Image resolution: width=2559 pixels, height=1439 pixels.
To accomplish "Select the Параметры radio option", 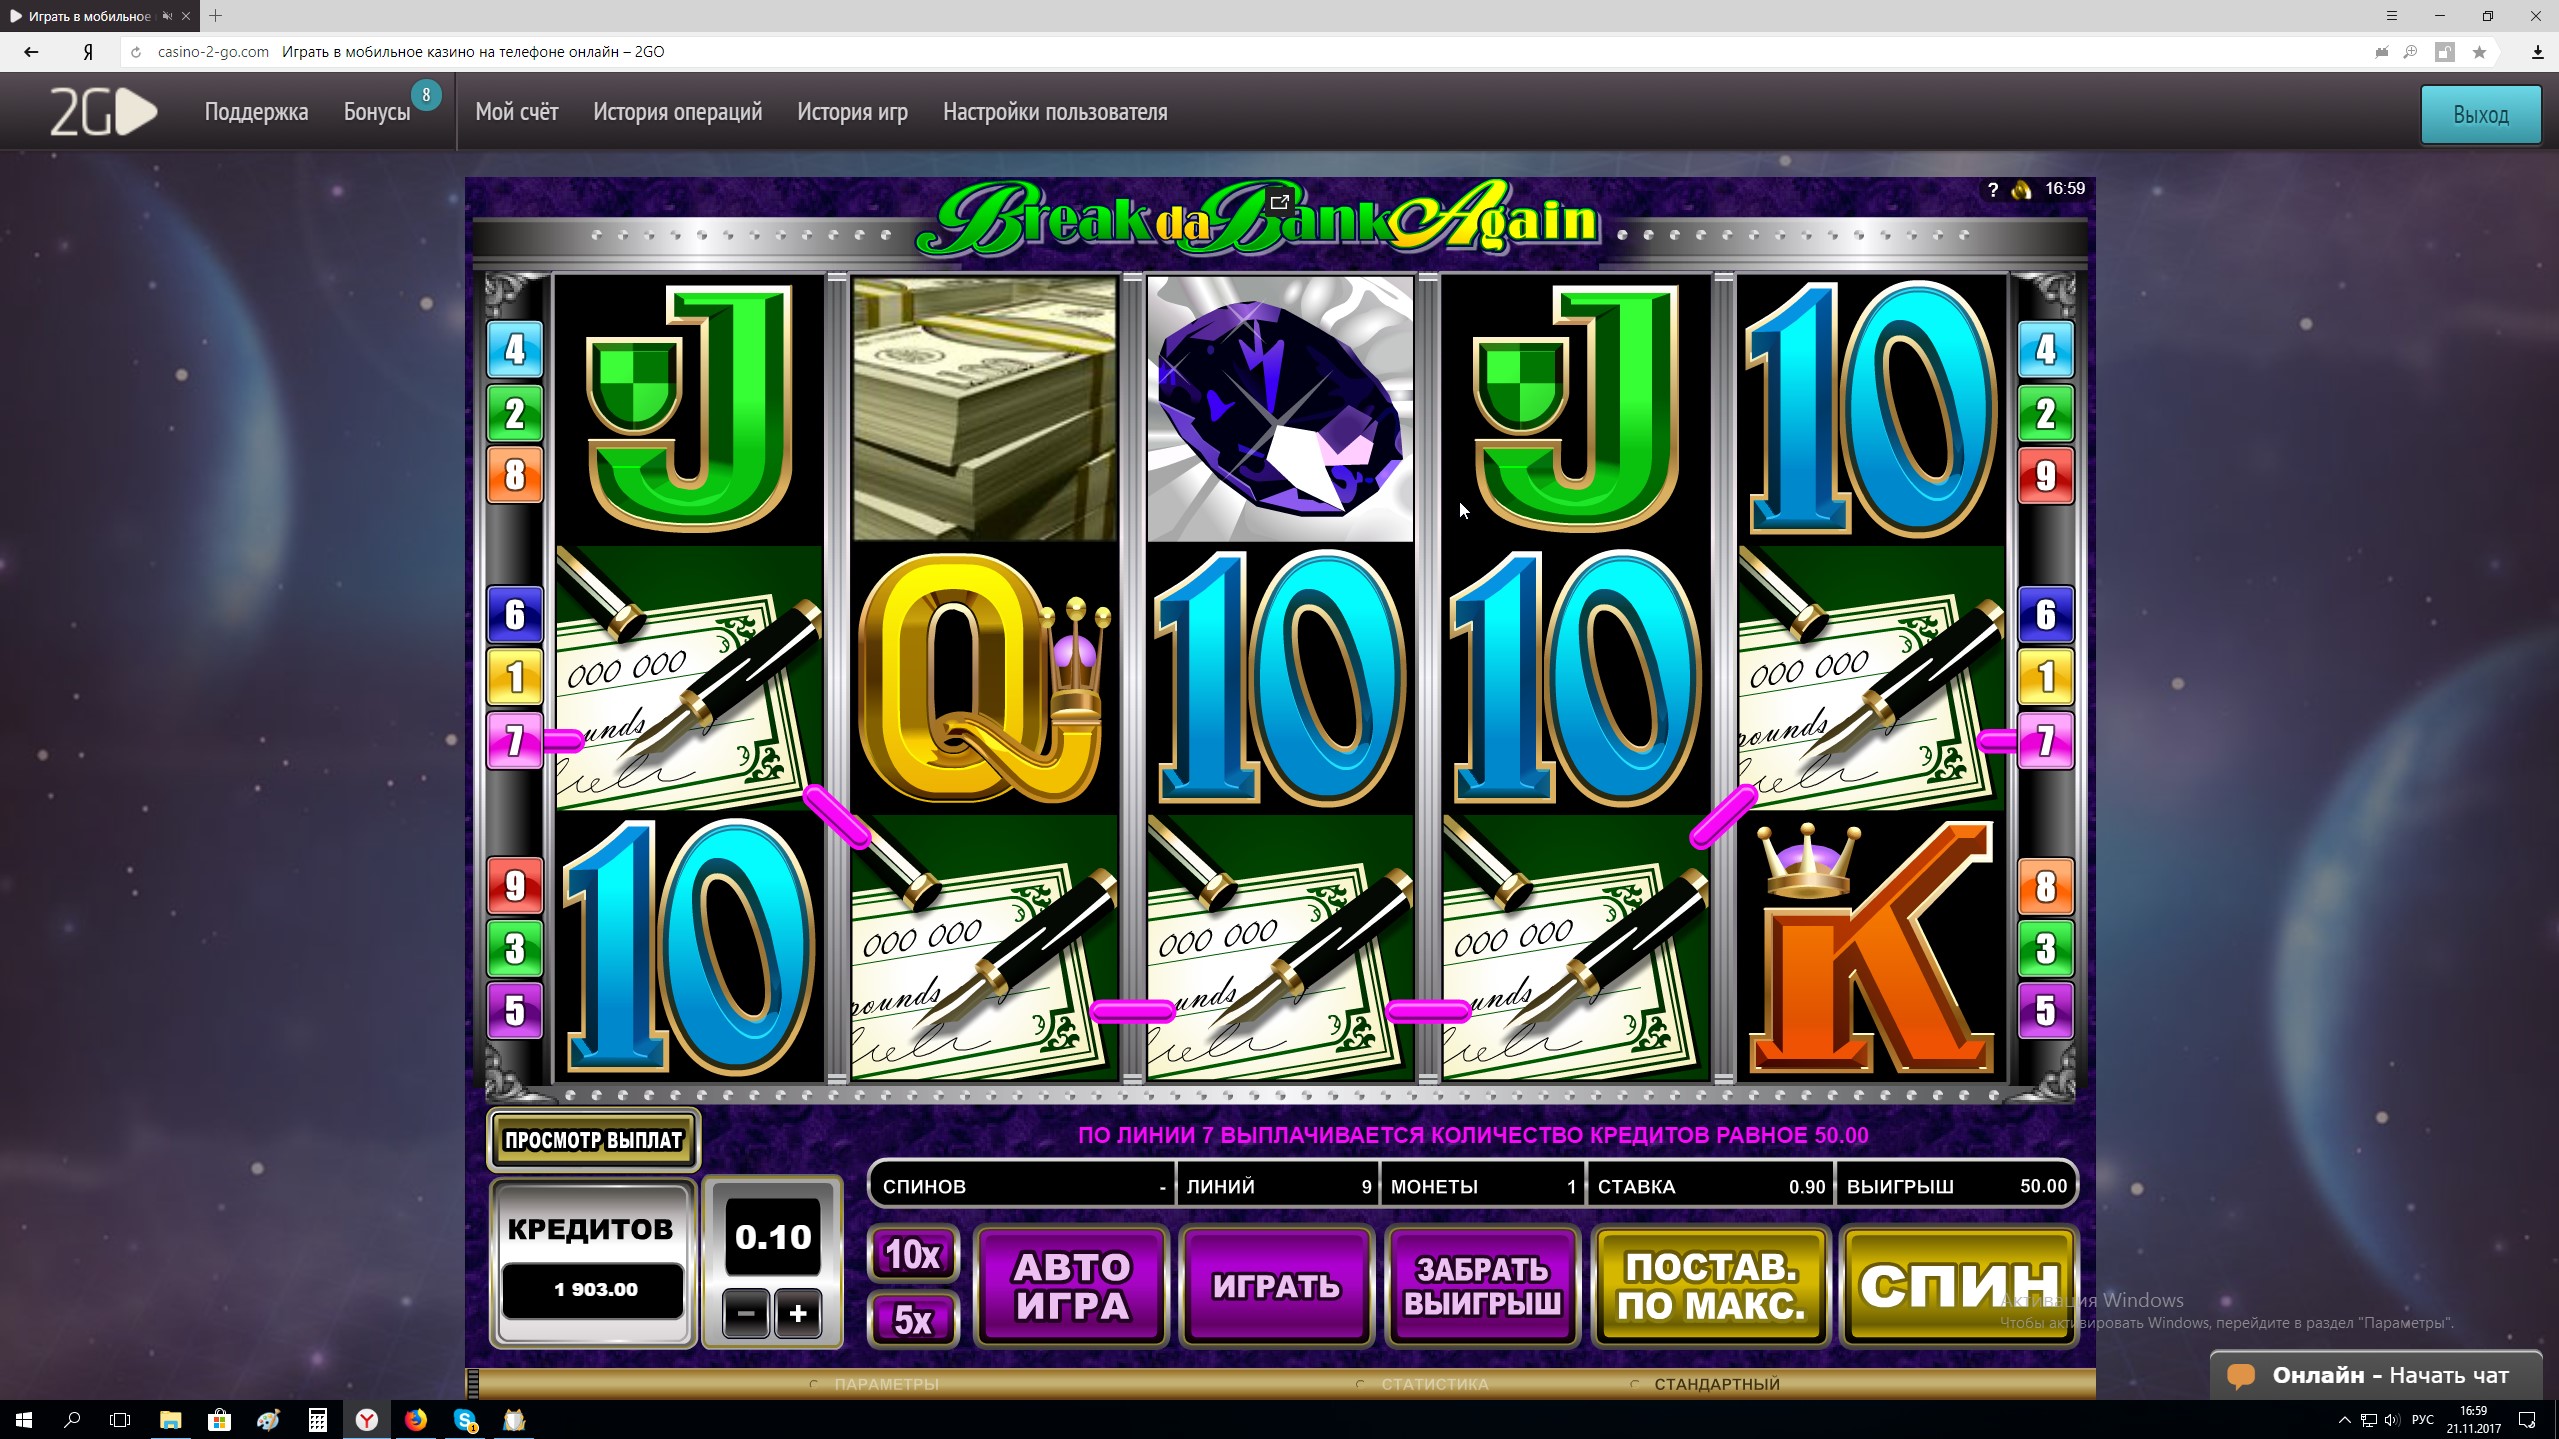I will pyautogui.click(x=874, y=1384).
